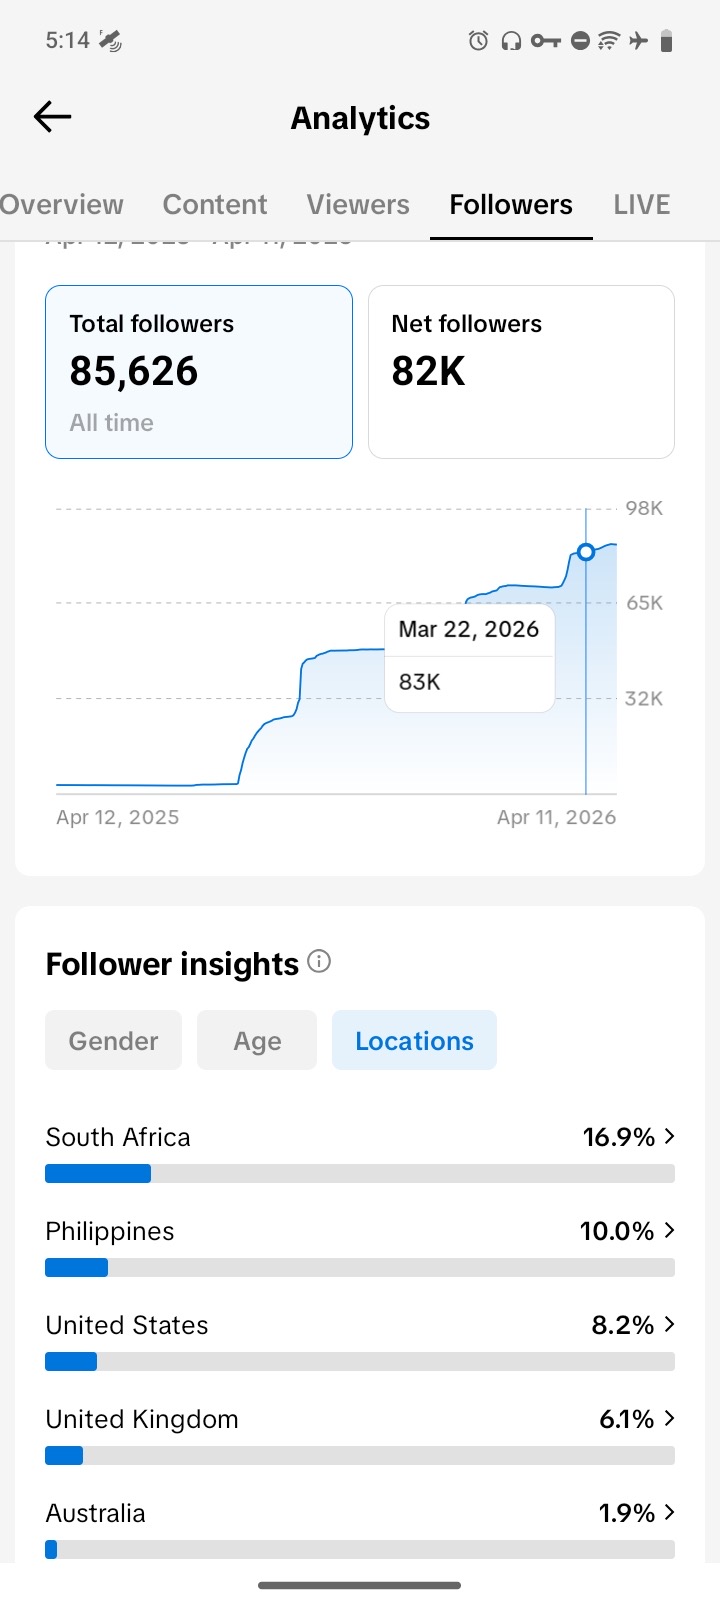This screenshot has width=720, height=1608.
Task: Expand Philippines location details
Action: coord(669,1231)
